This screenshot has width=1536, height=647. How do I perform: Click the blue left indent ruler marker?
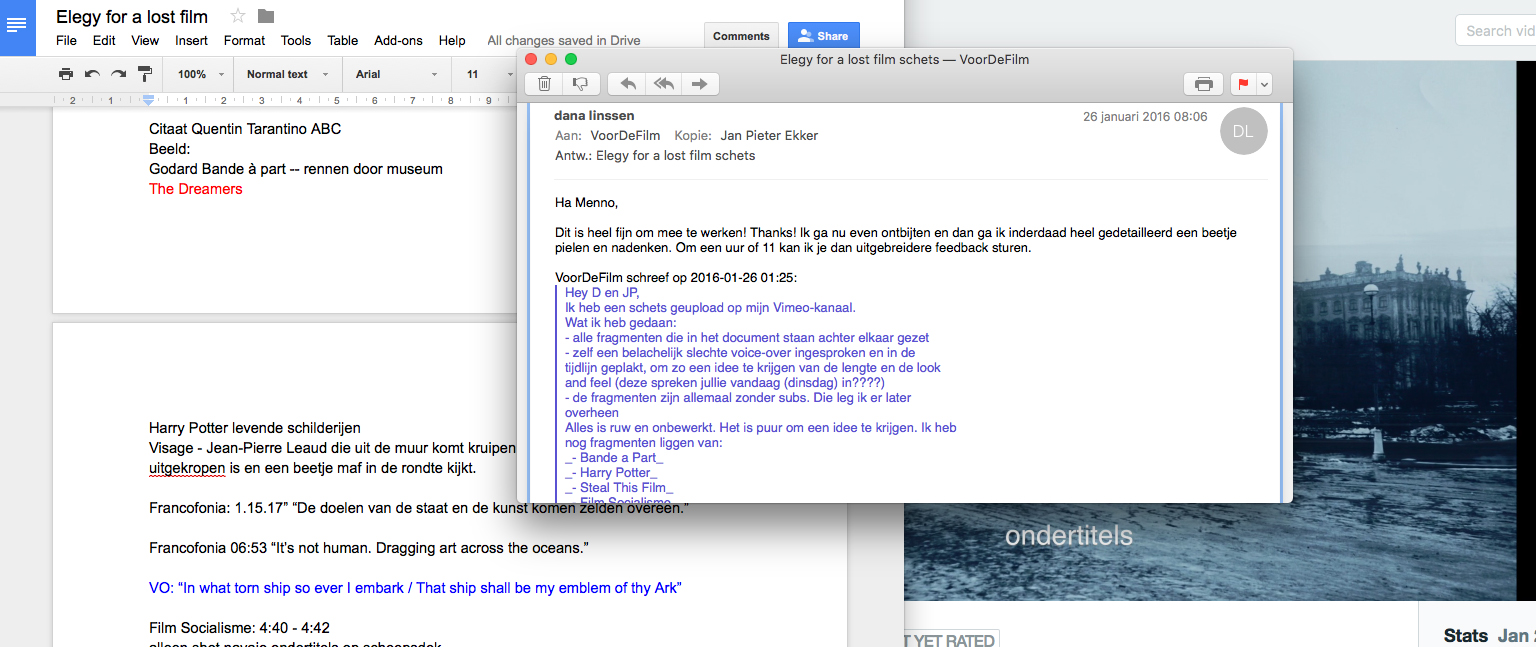point(148,99)
